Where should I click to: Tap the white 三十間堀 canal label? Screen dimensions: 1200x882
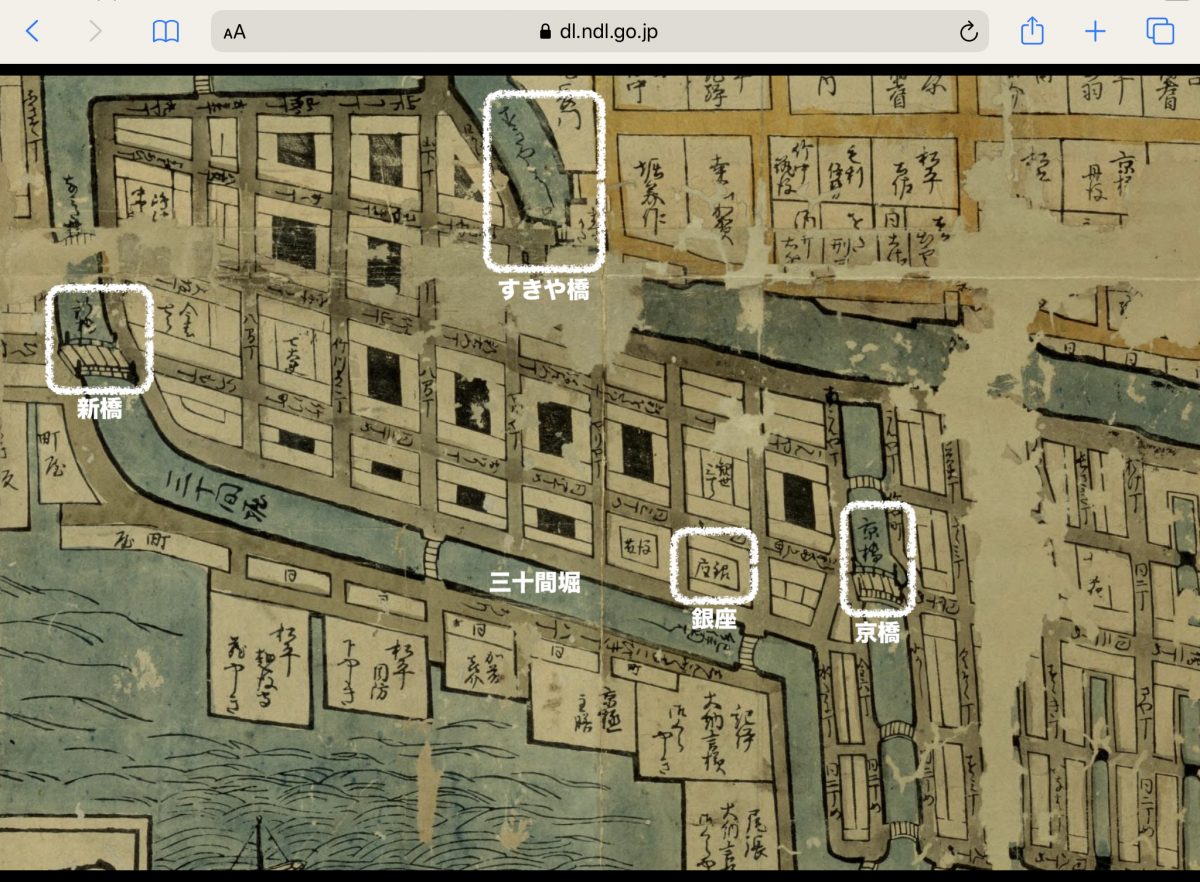click(535, 582)
